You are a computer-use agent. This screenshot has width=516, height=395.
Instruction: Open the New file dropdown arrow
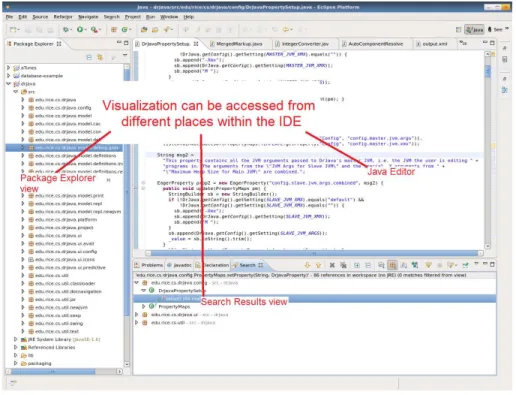[18, 30]
